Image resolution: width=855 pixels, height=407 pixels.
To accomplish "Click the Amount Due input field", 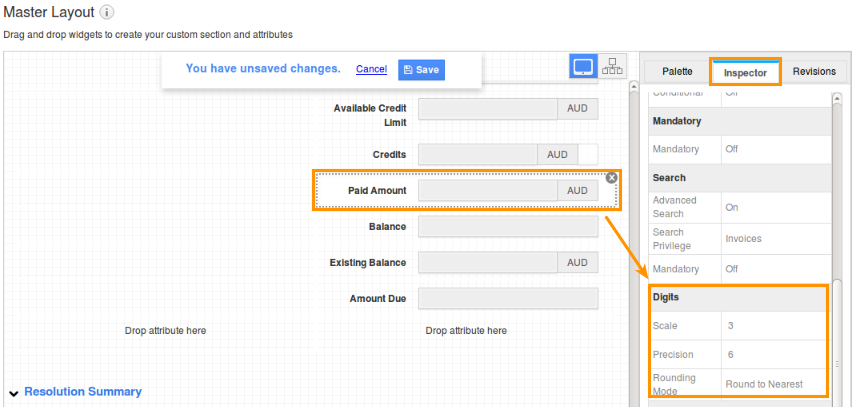I will click(507, 298).
